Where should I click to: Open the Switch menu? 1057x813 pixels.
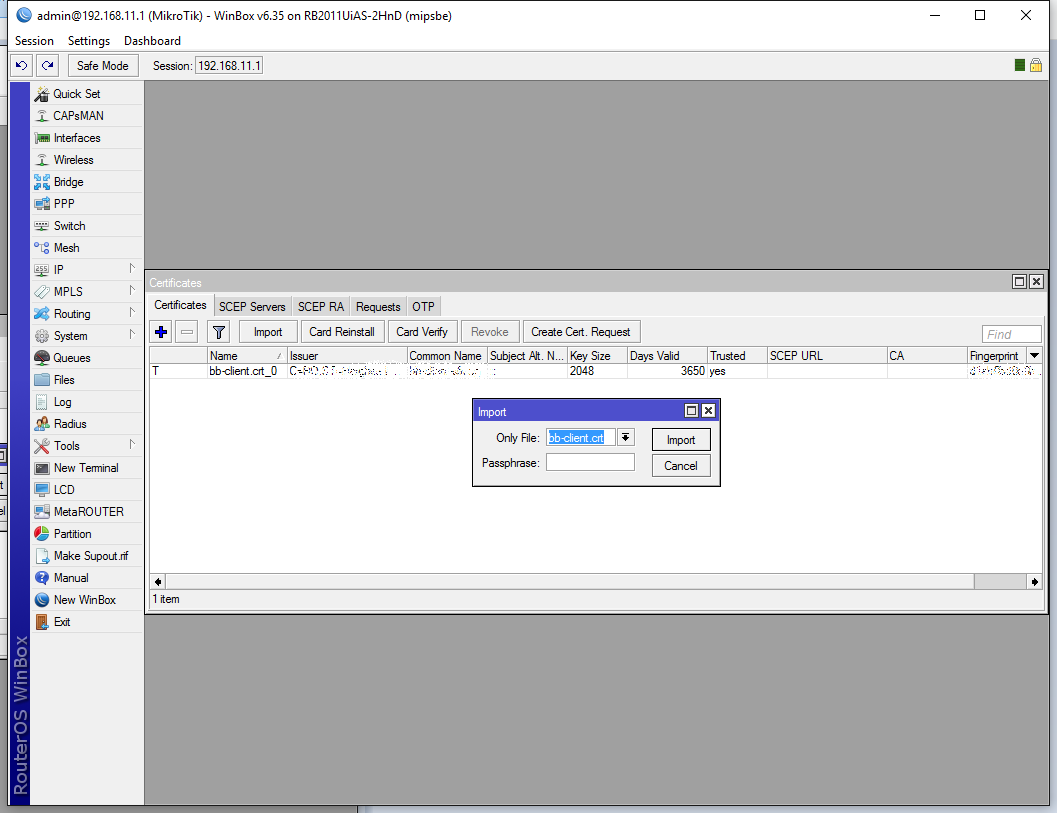coord(88,226)
